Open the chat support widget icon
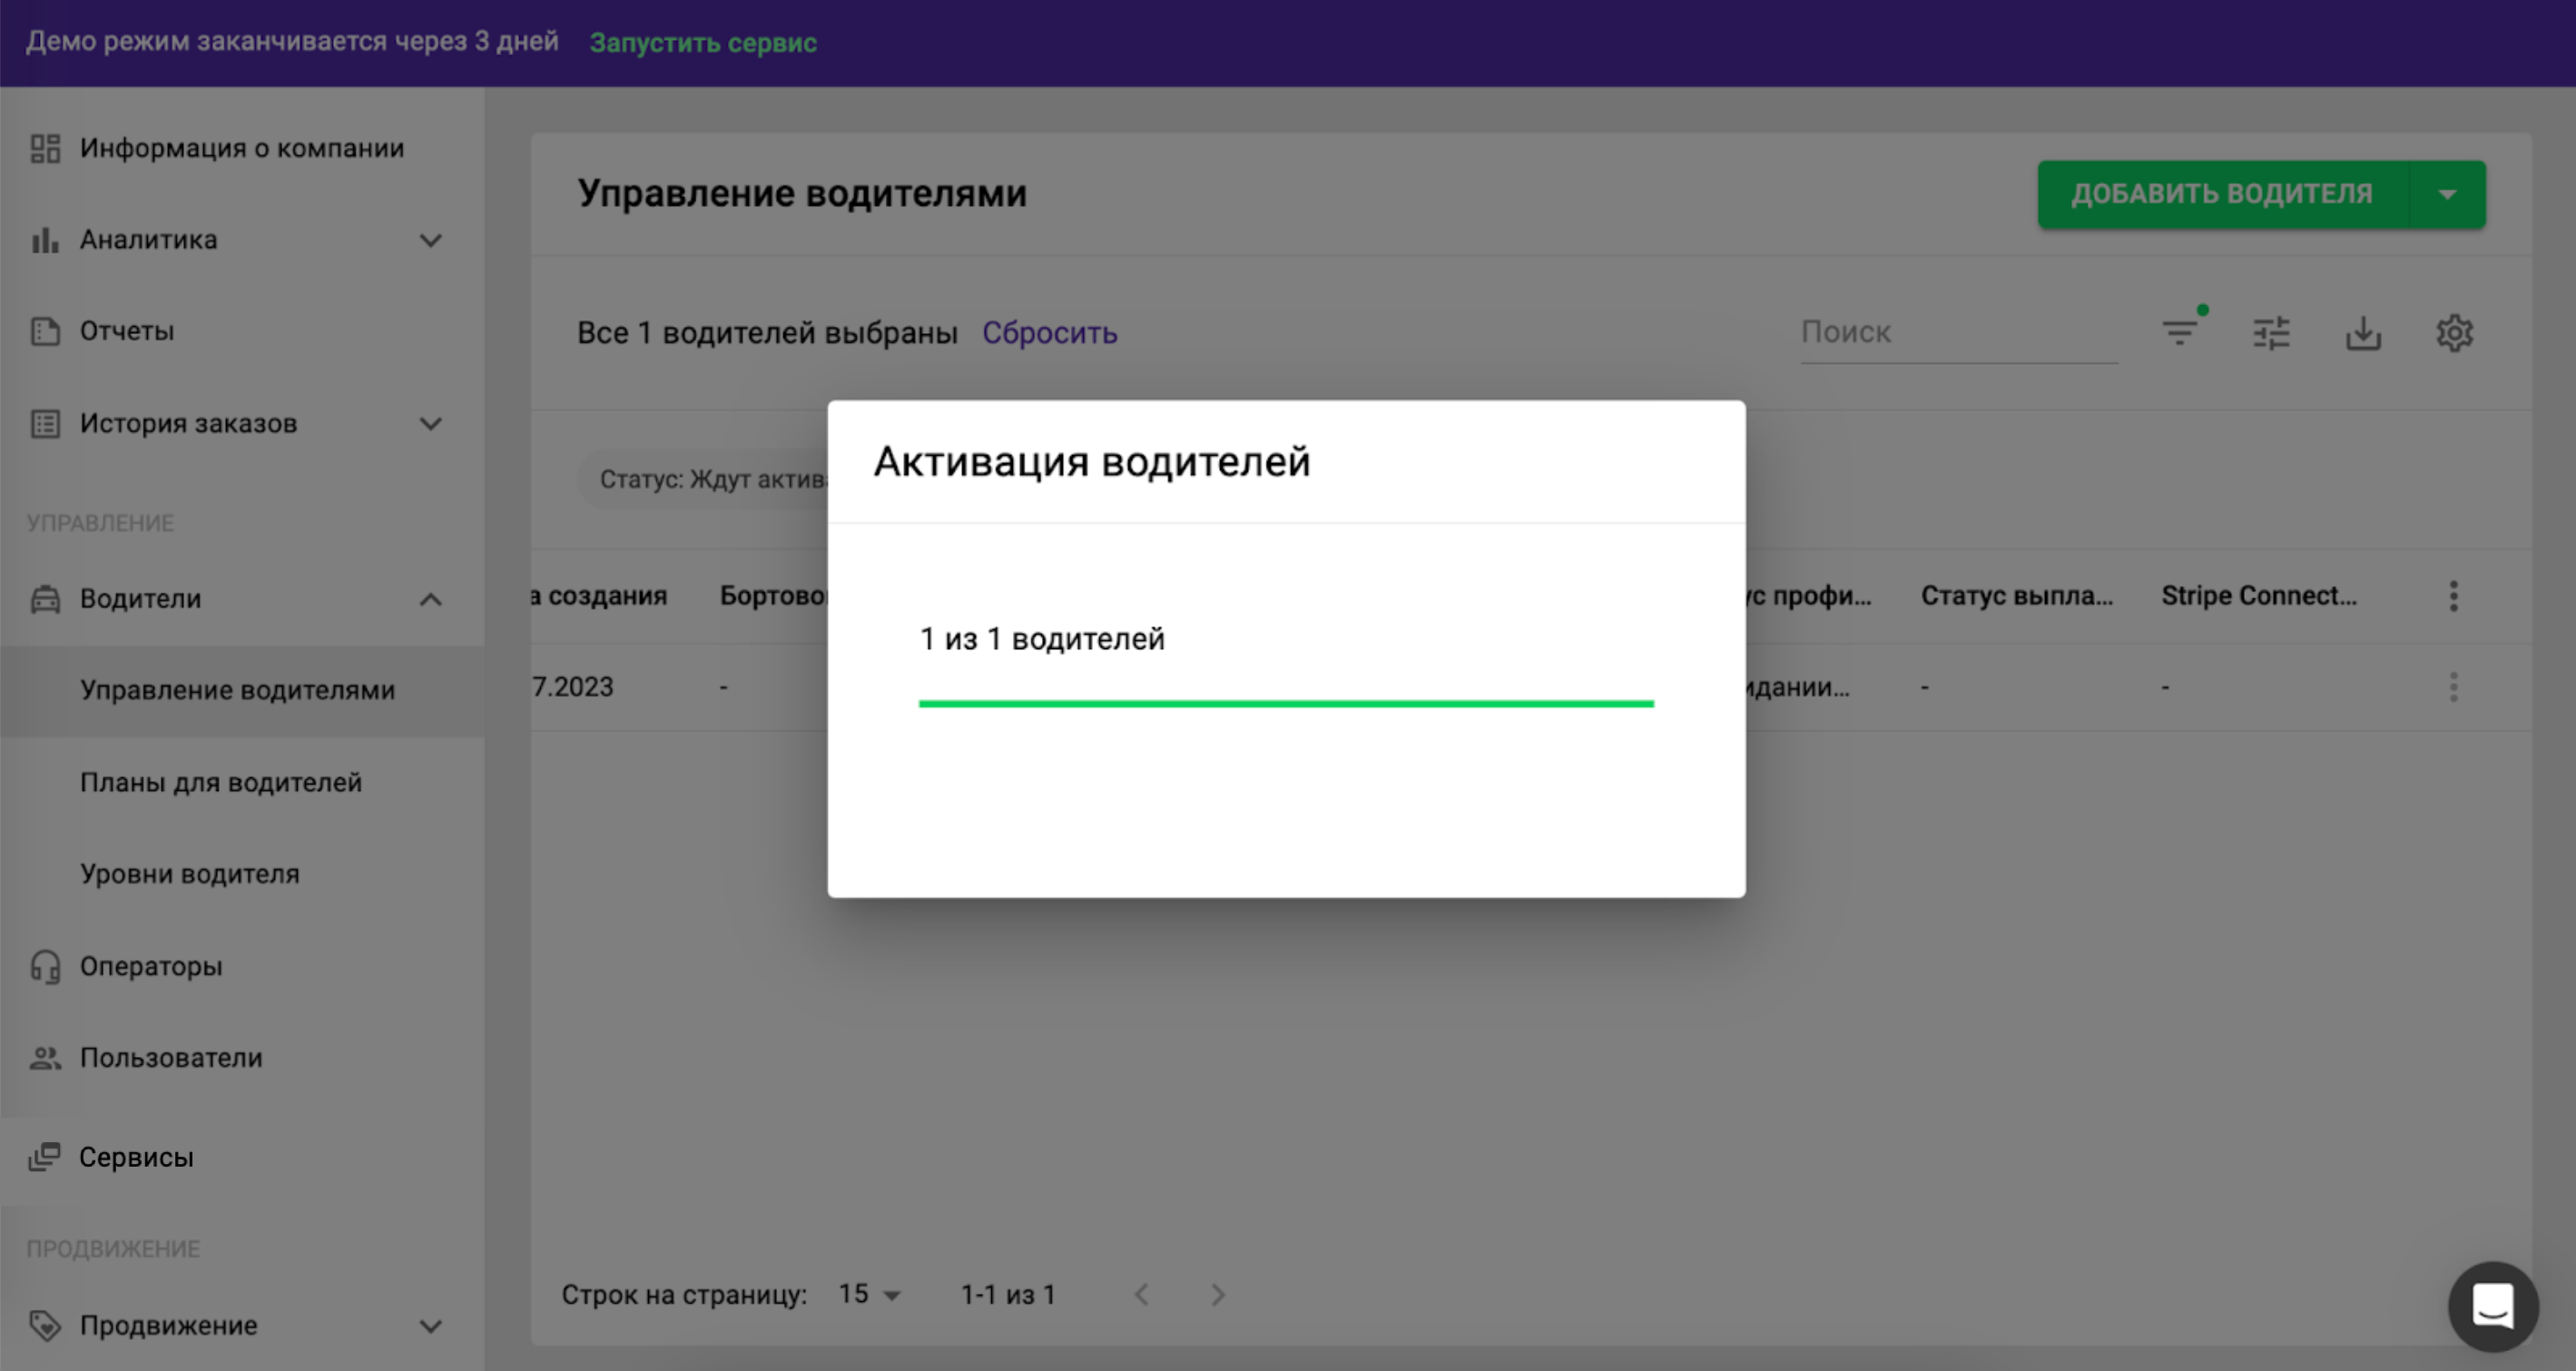 2492,1306
